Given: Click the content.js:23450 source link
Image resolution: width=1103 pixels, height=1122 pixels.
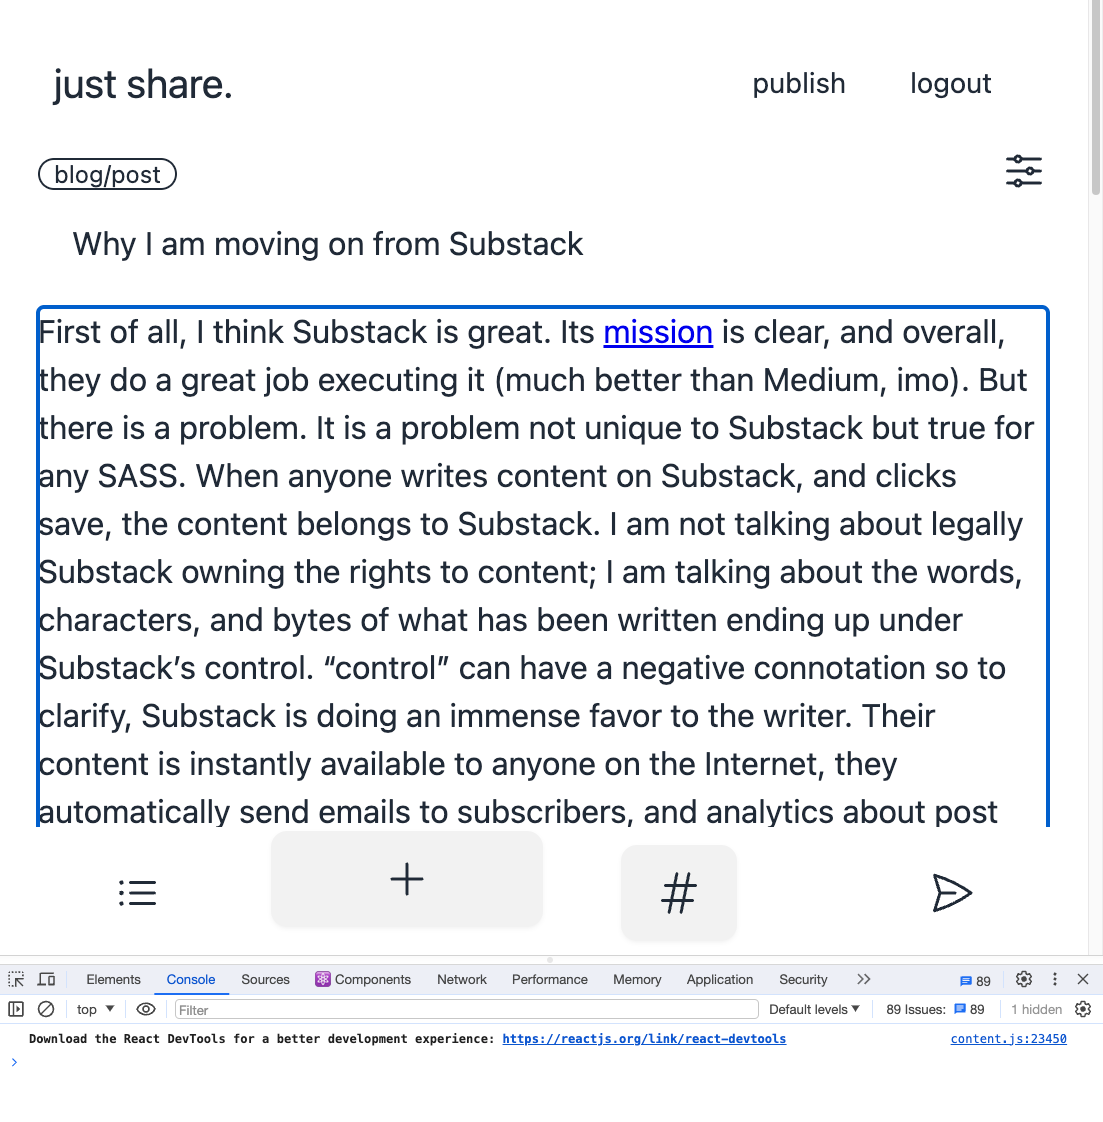Looking at the screenshot, I should coord(1007,1039).
